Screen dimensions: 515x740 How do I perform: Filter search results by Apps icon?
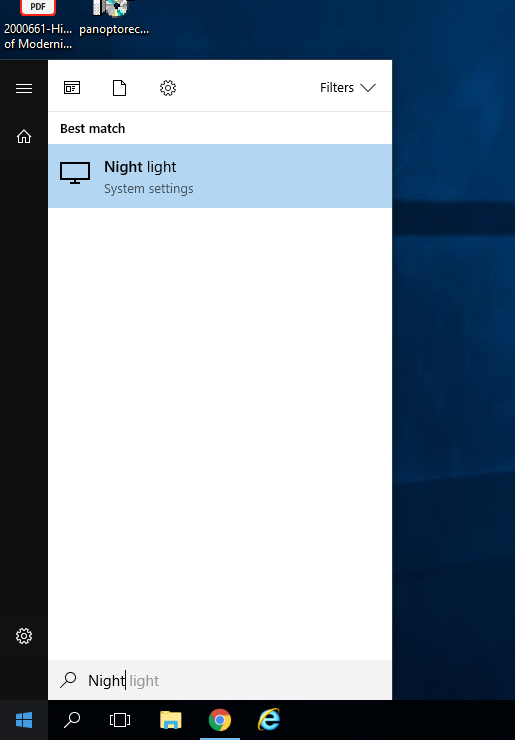click(72, 88)
